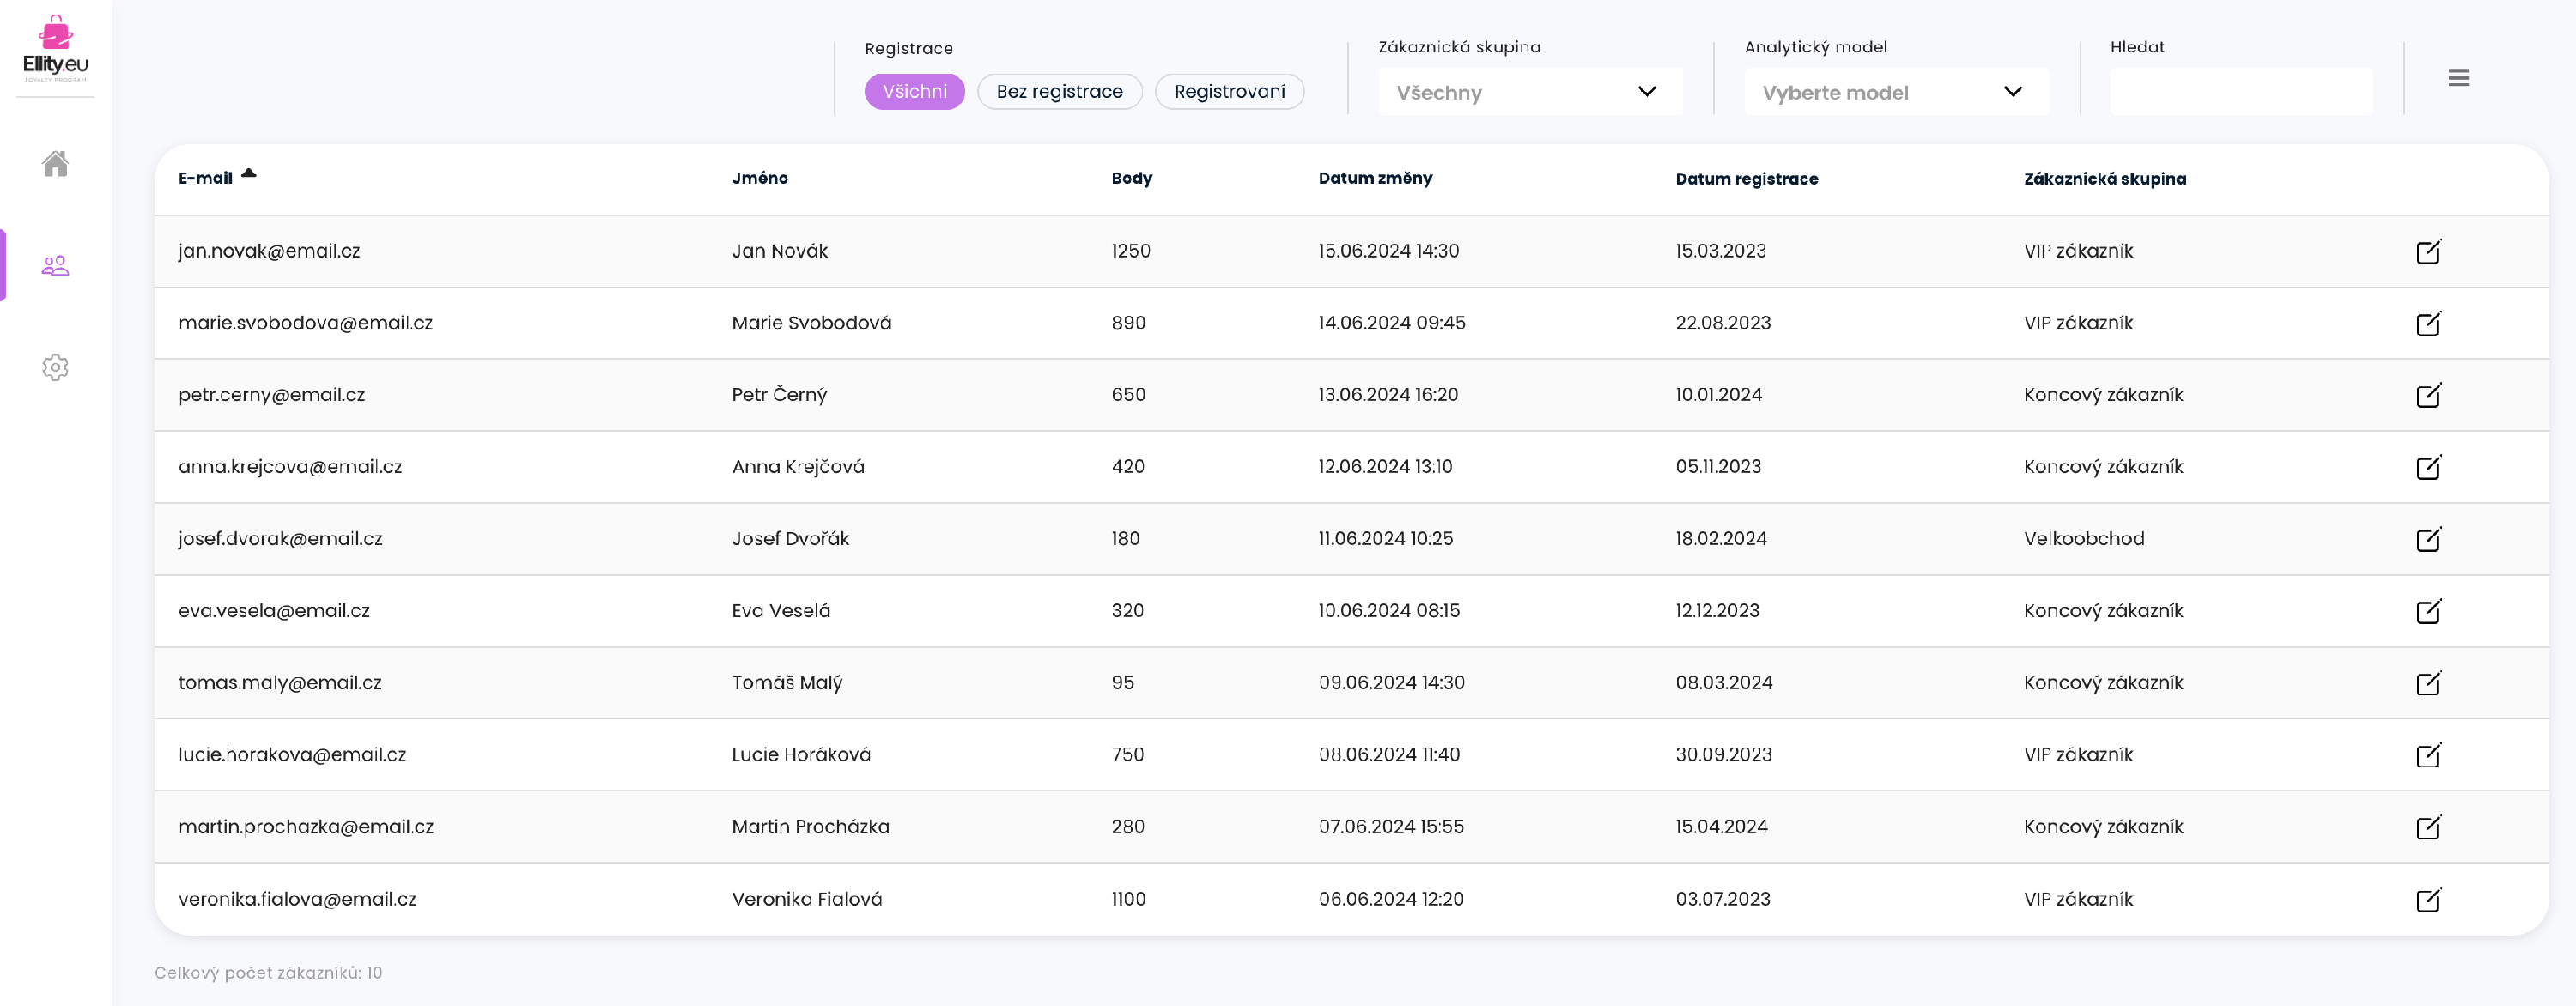Screen dimensions: 2576x1006
Task: Open the home icon in sidebar
Action: 55,163
